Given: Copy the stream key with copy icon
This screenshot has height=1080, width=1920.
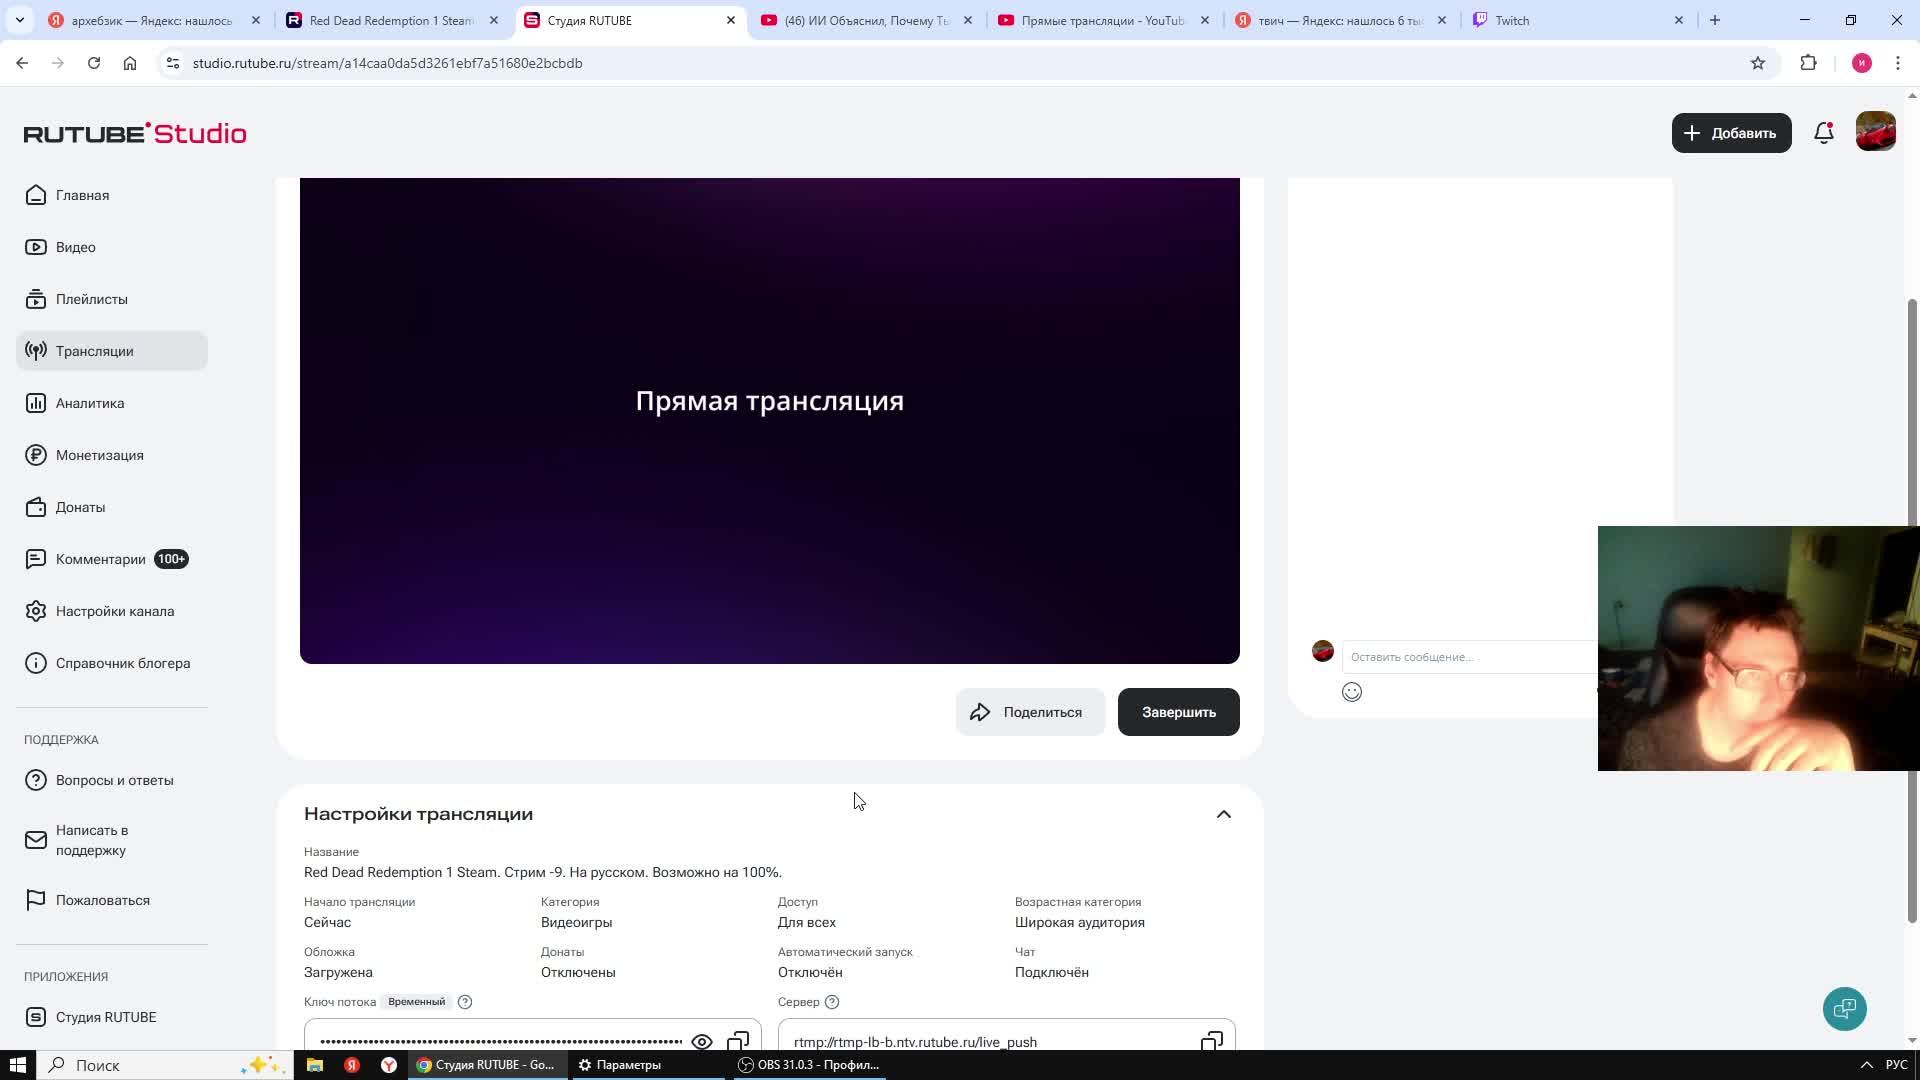Looking at the screenshot, I should tap(738, 1040).
